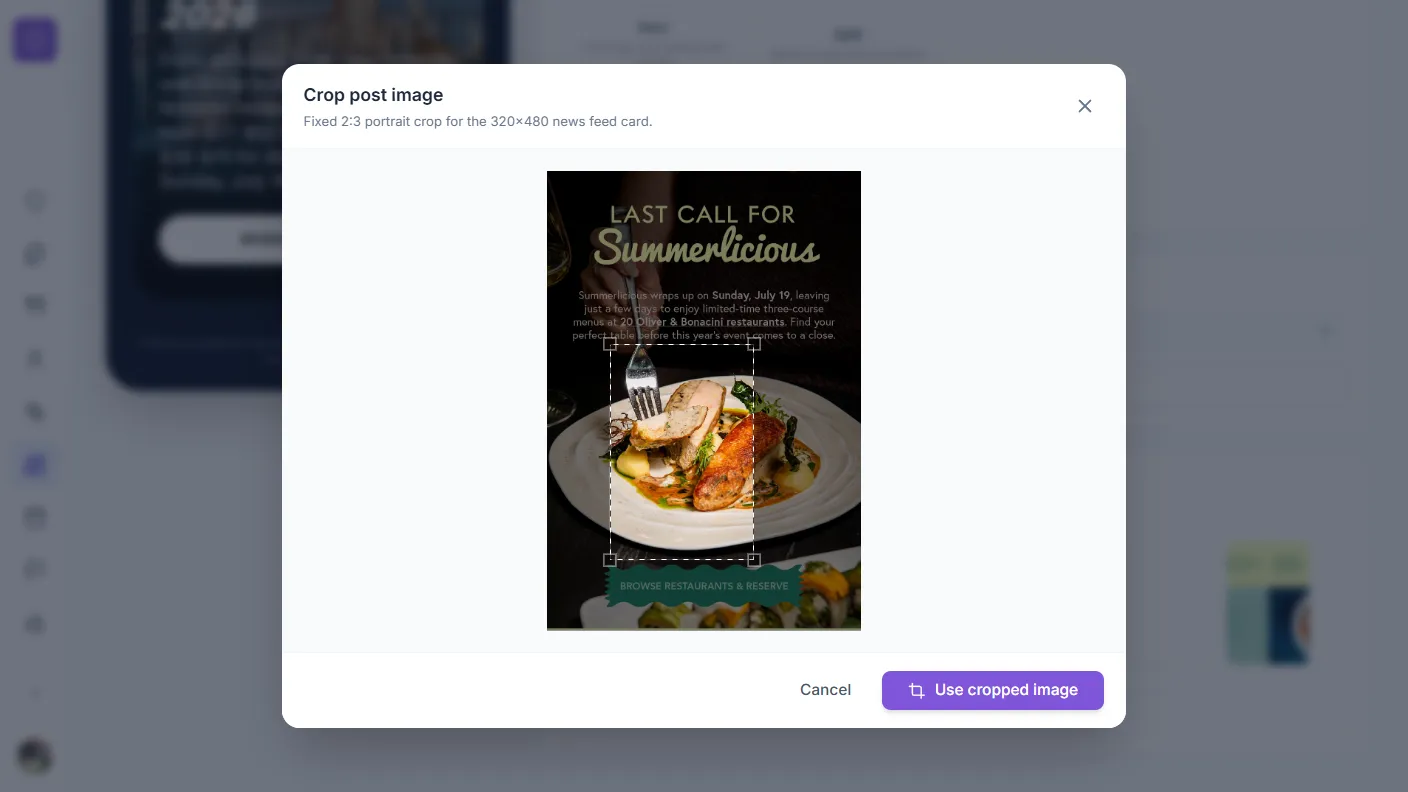Click the "Fixed 2:3 portrait crop" description text
This screenshot has width=1408, height=792.
pos(478,122)
